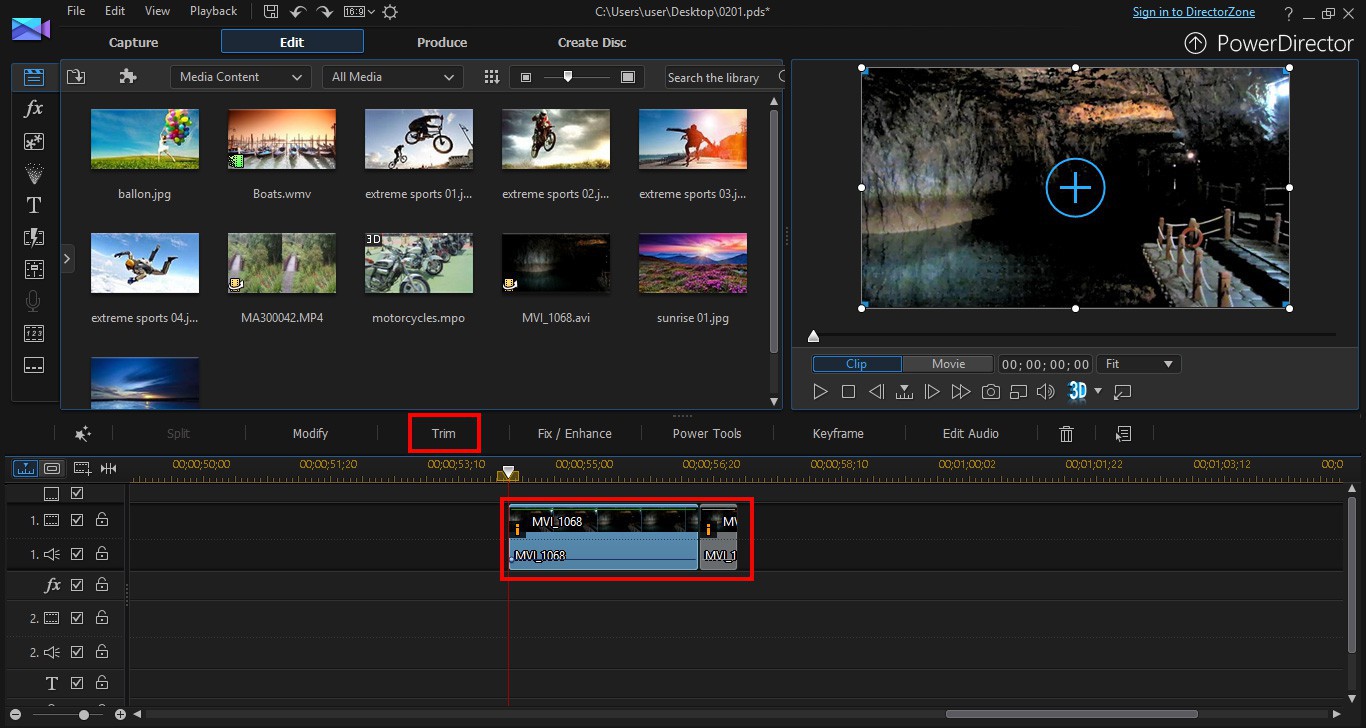This screenshot has height=728, width=1366.
Task: Disable audio track 2 checkbox
Action: pos(77,652)
